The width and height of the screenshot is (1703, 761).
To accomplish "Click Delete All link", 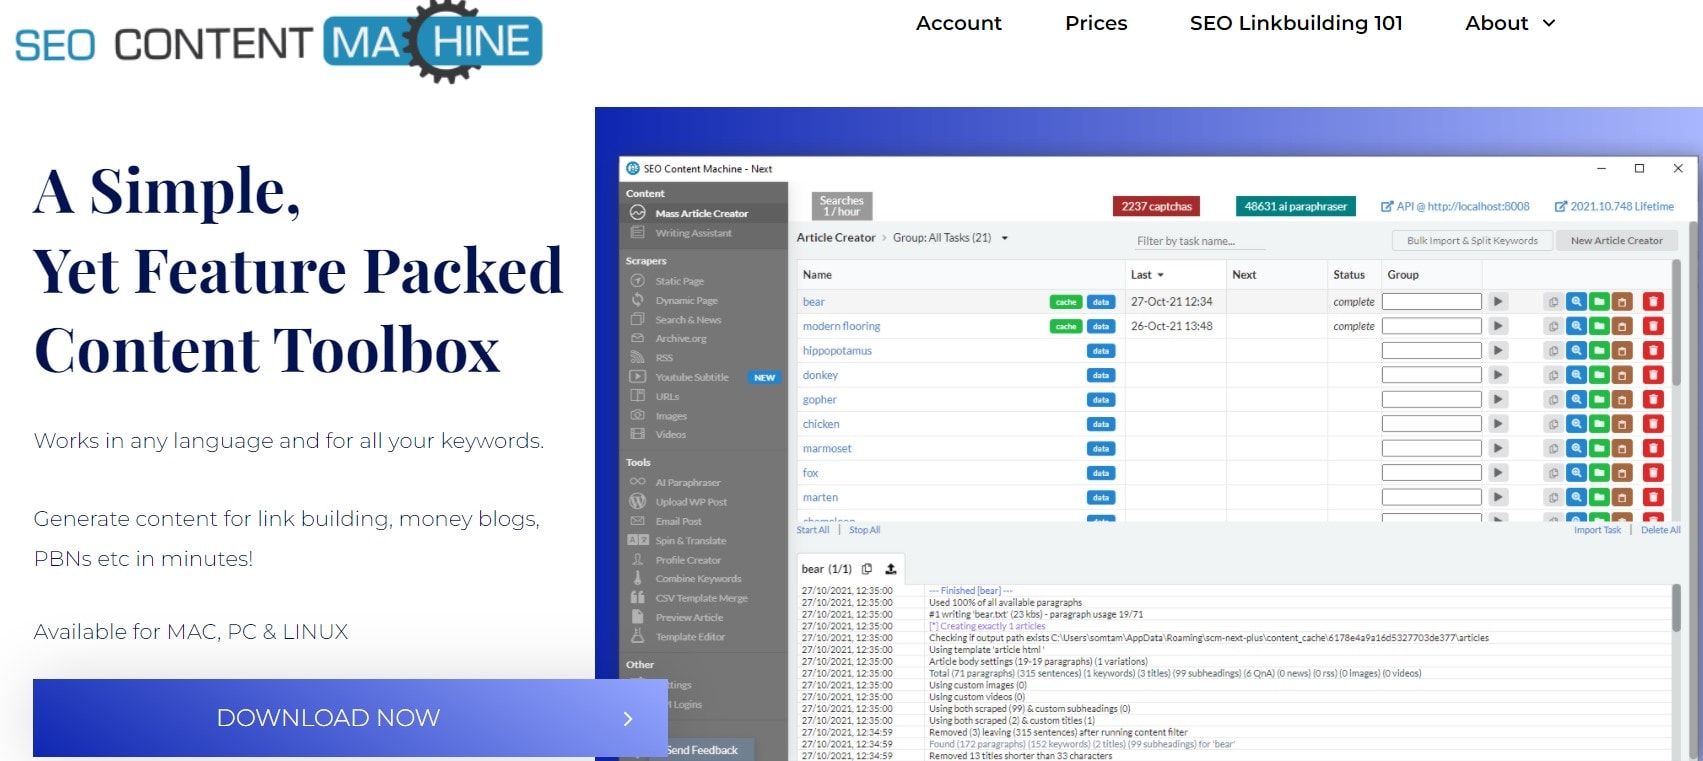I will [1660, 530].
